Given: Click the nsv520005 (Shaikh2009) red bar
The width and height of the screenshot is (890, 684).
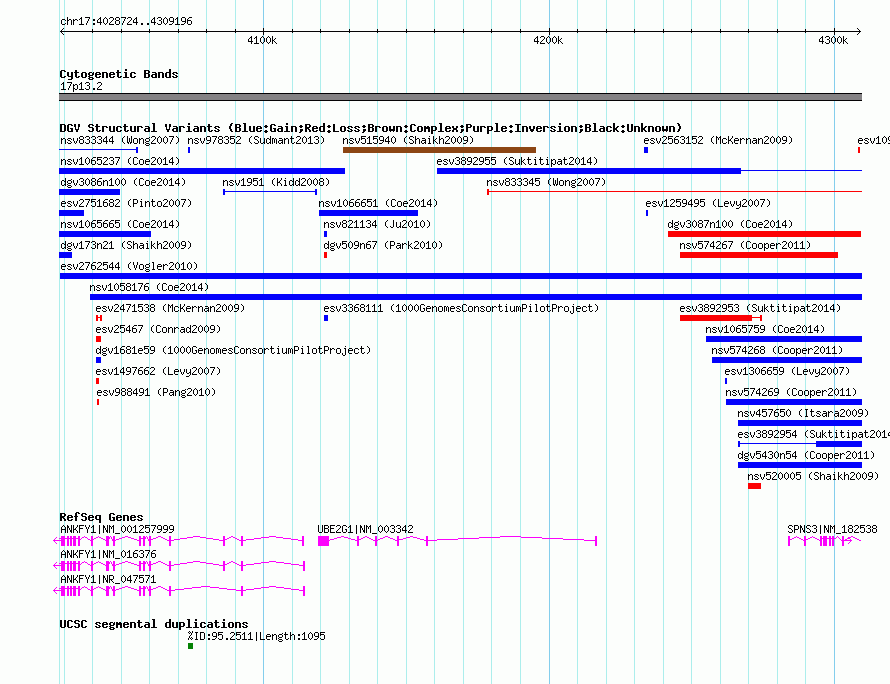Looking at the screenshot, I should click(754, 486).
